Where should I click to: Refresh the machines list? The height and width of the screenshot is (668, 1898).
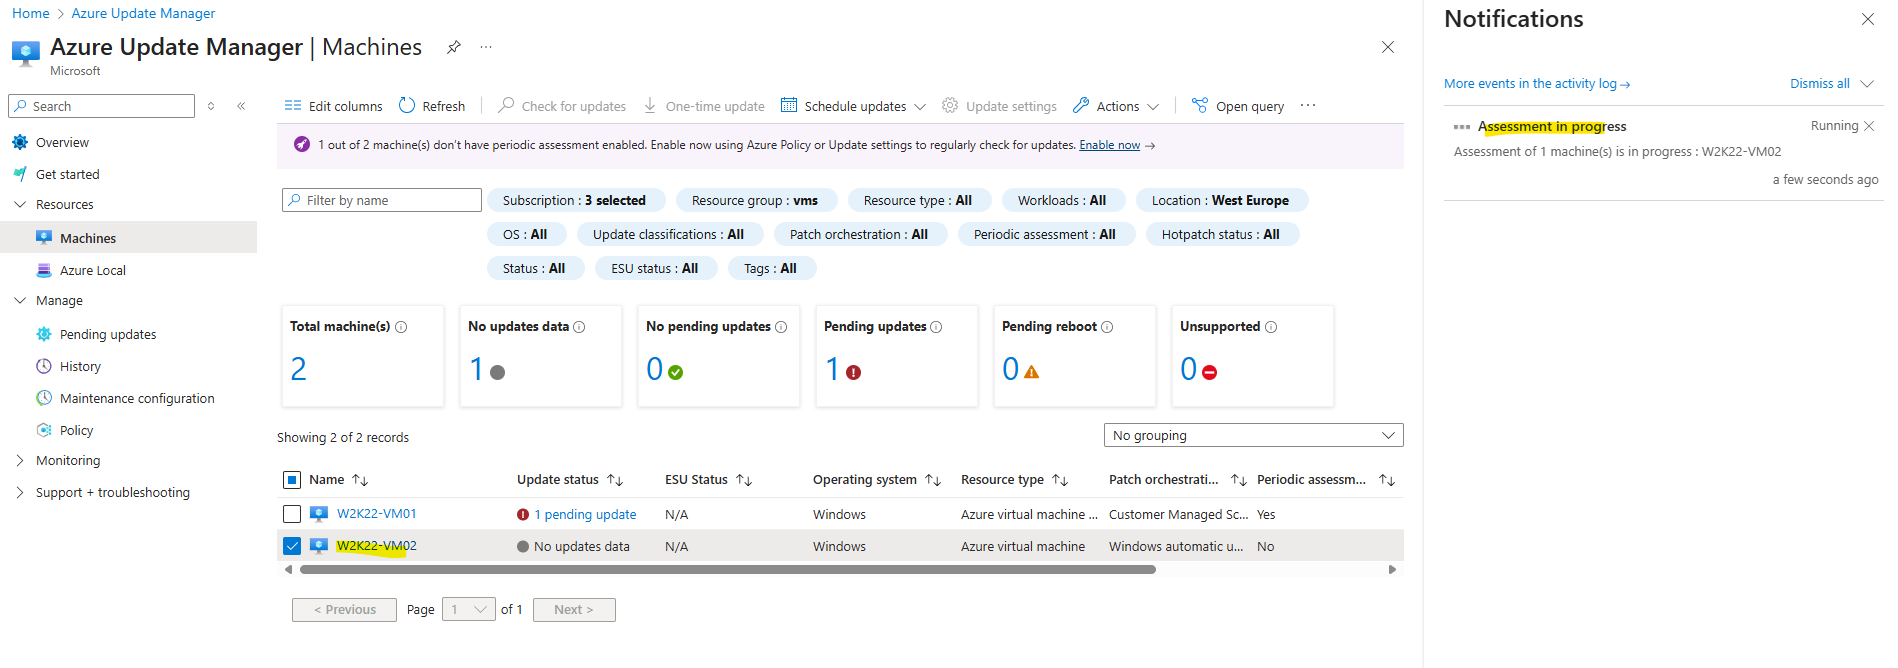pos(432,106)
